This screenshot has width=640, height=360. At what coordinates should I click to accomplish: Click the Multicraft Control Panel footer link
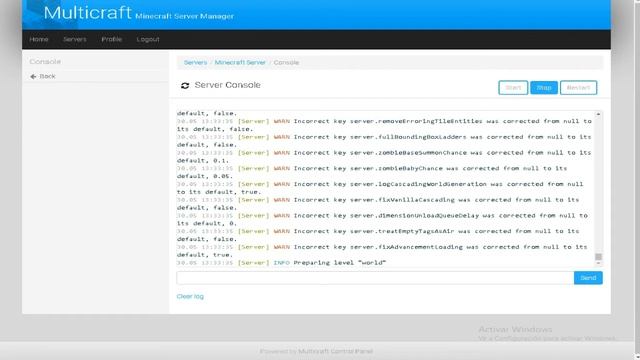pos(335,351)
